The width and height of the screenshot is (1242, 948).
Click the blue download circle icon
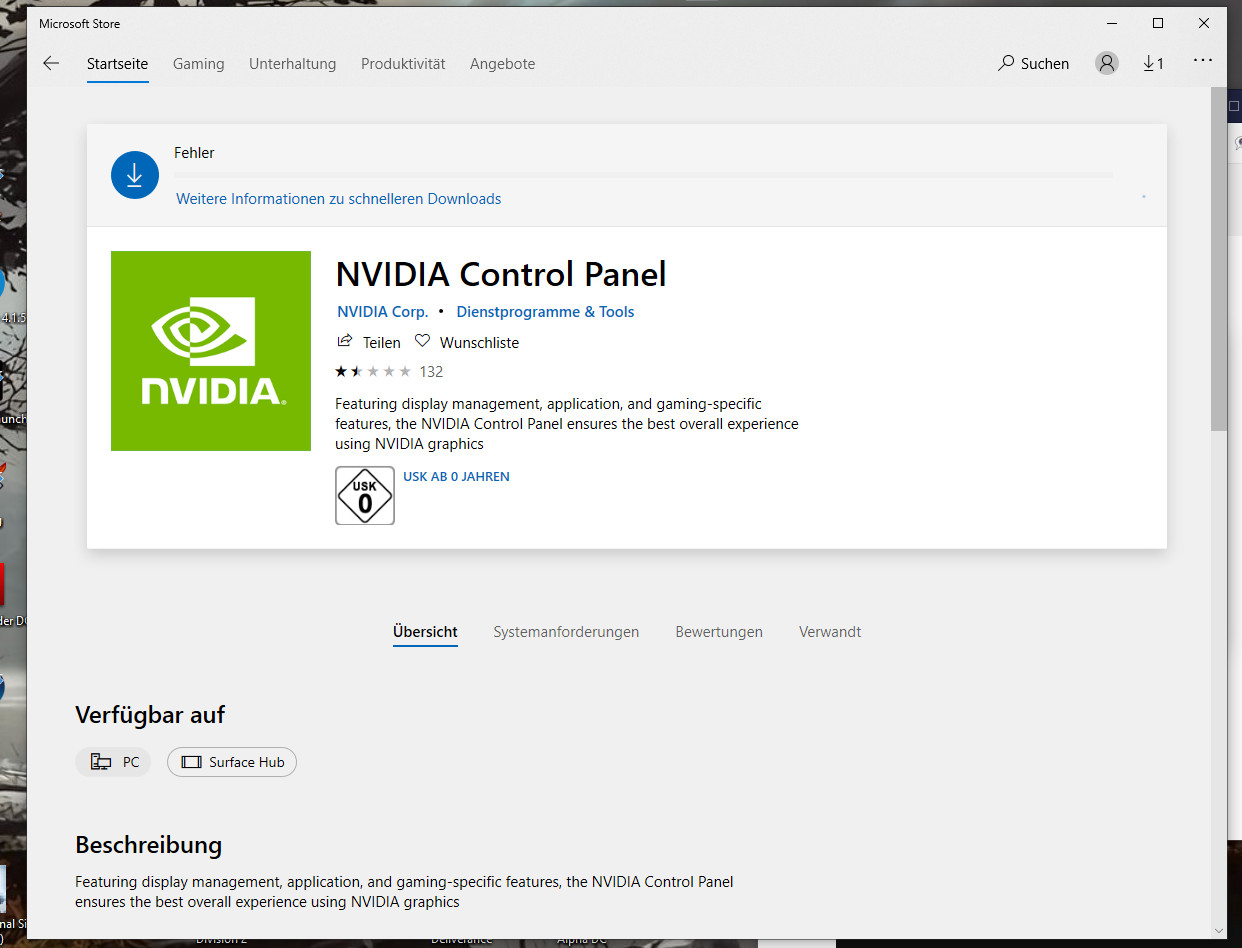[x=135, y=175]
